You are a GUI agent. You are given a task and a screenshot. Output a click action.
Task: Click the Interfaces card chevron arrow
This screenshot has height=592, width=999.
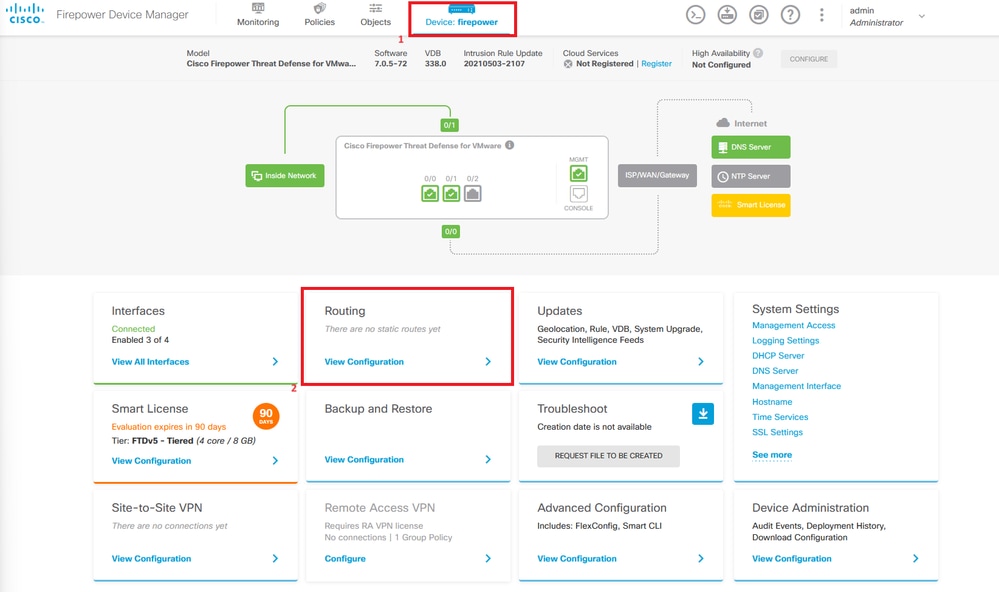pyautogui.click(x=275, y=361)
